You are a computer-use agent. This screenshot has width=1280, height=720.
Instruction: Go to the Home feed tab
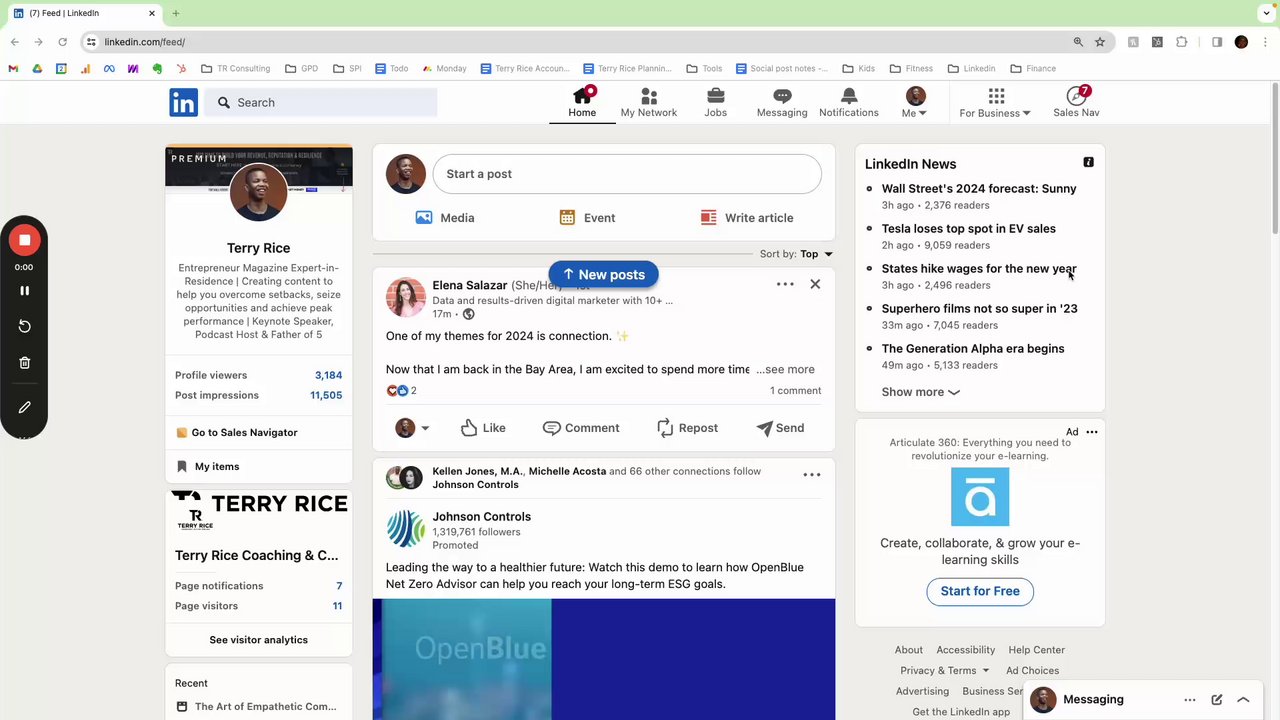[x=582, y=102]
